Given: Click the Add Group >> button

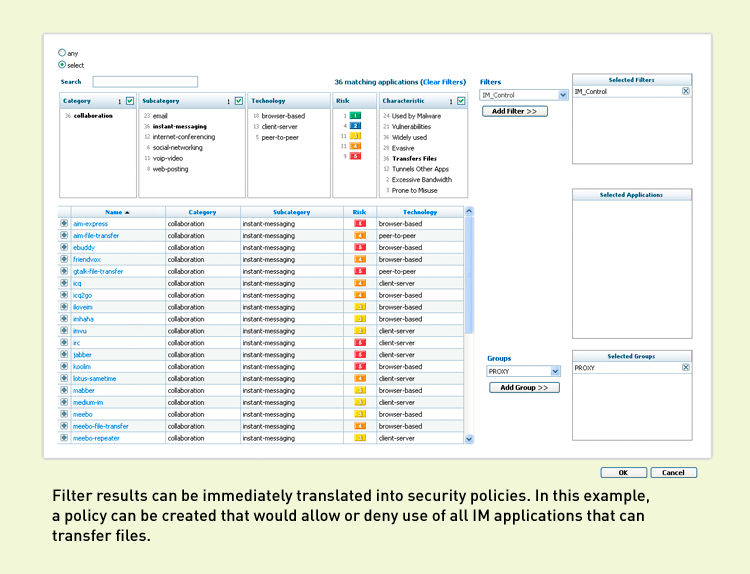Looking at the screenshot, I should pos(524,387).
